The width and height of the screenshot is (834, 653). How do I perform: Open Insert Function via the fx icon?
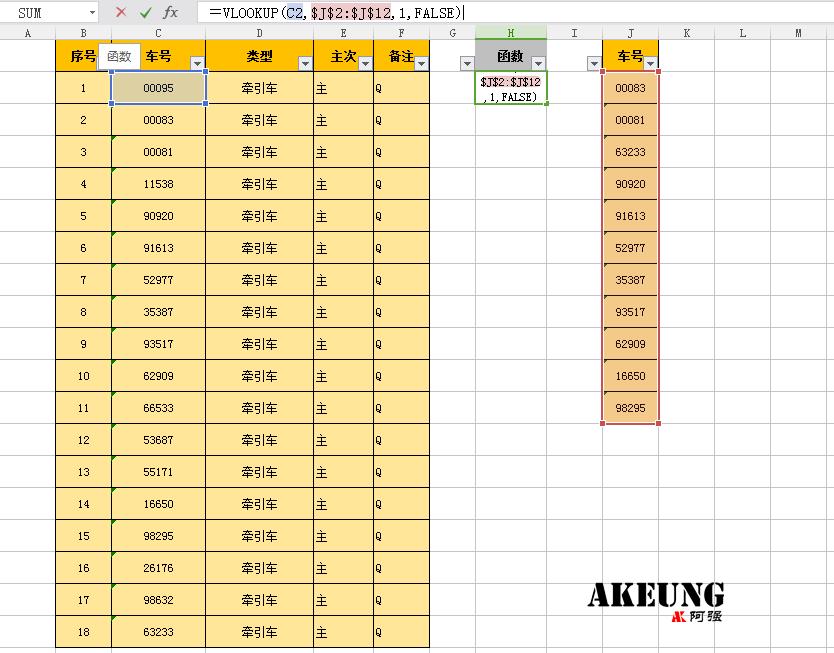coord(171,13)
